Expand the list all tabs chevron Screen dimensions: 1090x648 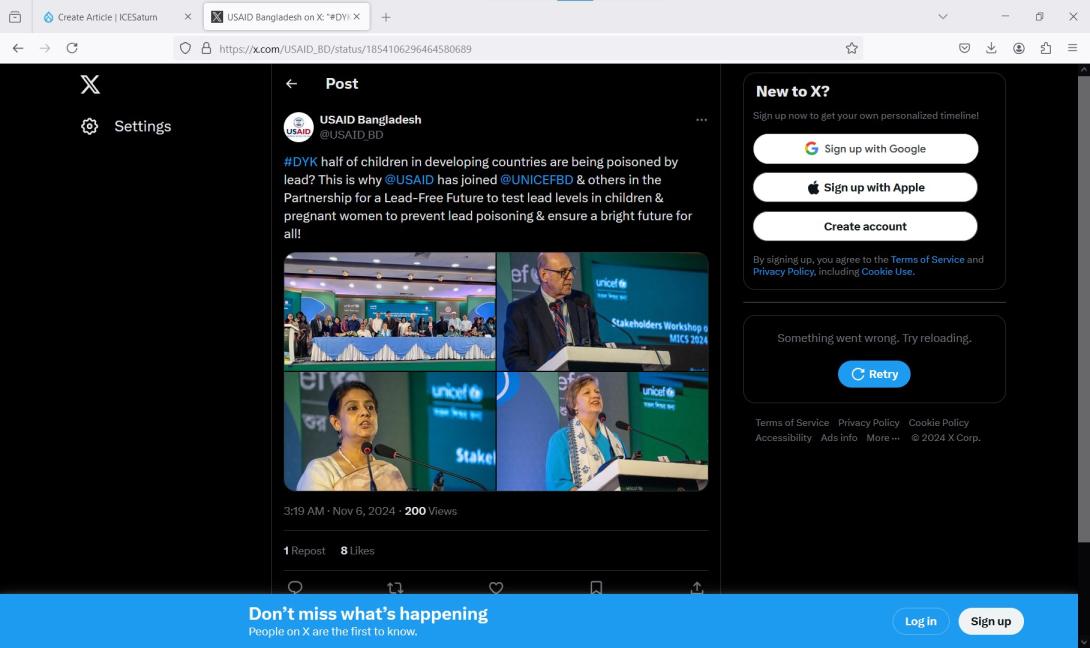click(x=942, y=17)
